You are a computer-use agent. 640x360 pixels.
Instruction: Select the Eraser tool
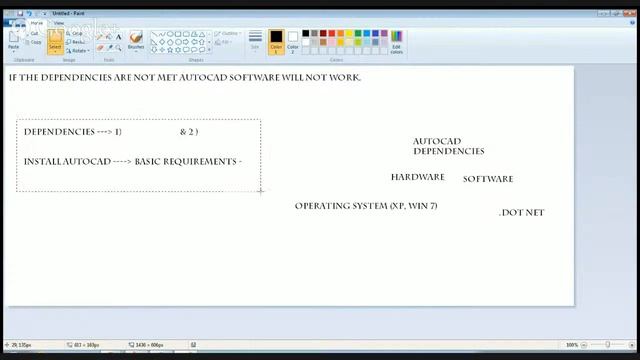point(100,48)
